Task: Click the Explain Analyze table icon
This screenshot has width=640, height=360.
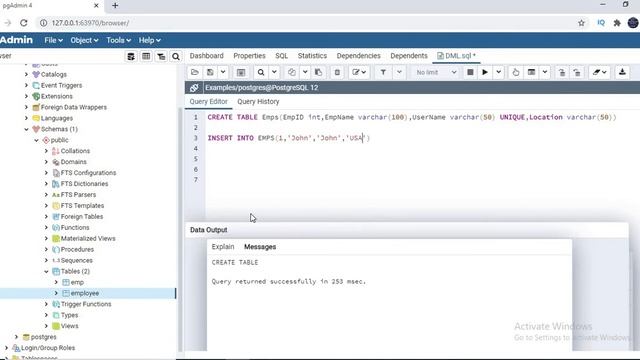Action: (x=531, y=72)
